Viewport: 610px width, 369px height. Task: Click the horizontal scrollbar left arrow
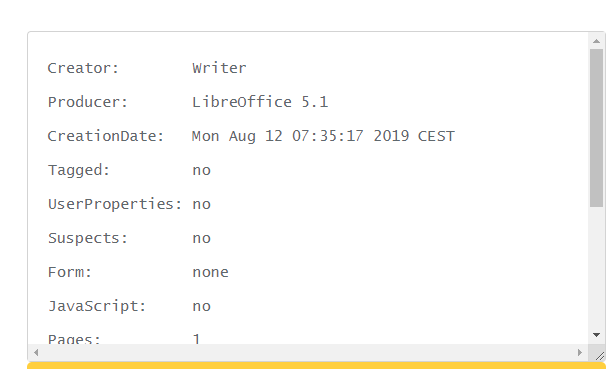click(x=36, y=352)
